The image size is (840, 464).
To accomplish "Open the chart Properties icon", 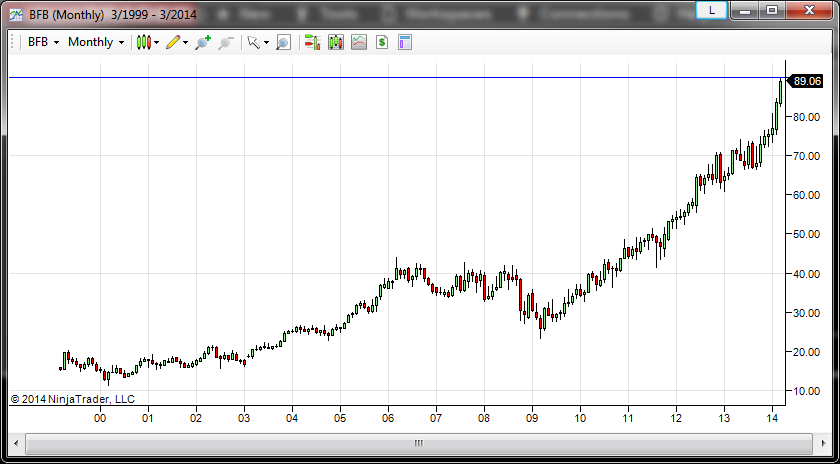I will click(405, 42).
